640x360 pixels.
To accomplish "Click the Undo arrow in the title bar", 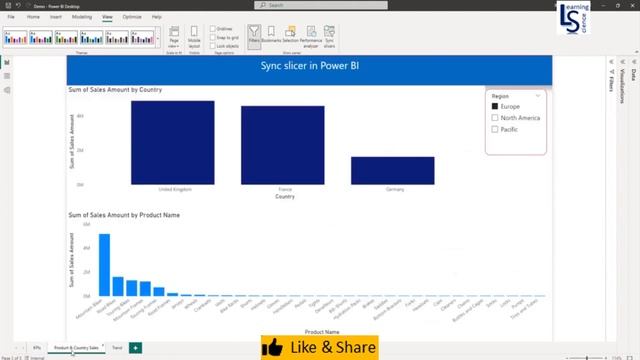I will [x=18, y=6].
